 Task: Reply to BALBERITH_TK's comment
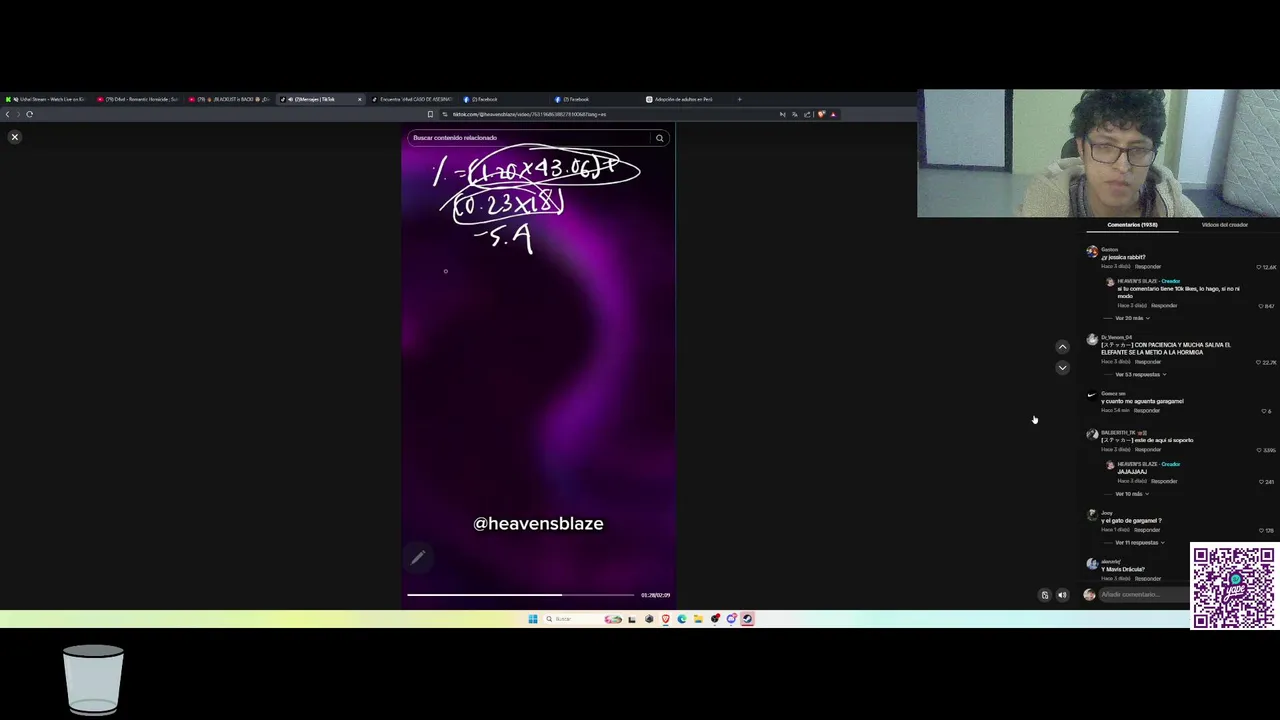pos(1148,449)
